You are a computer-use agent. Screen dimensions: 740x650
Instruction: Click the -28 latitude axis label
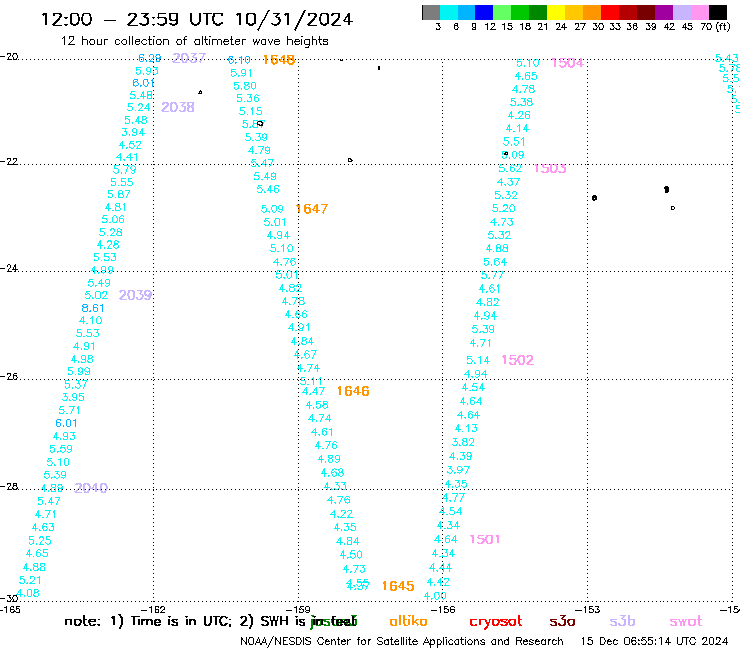click(x=9, y=486)
